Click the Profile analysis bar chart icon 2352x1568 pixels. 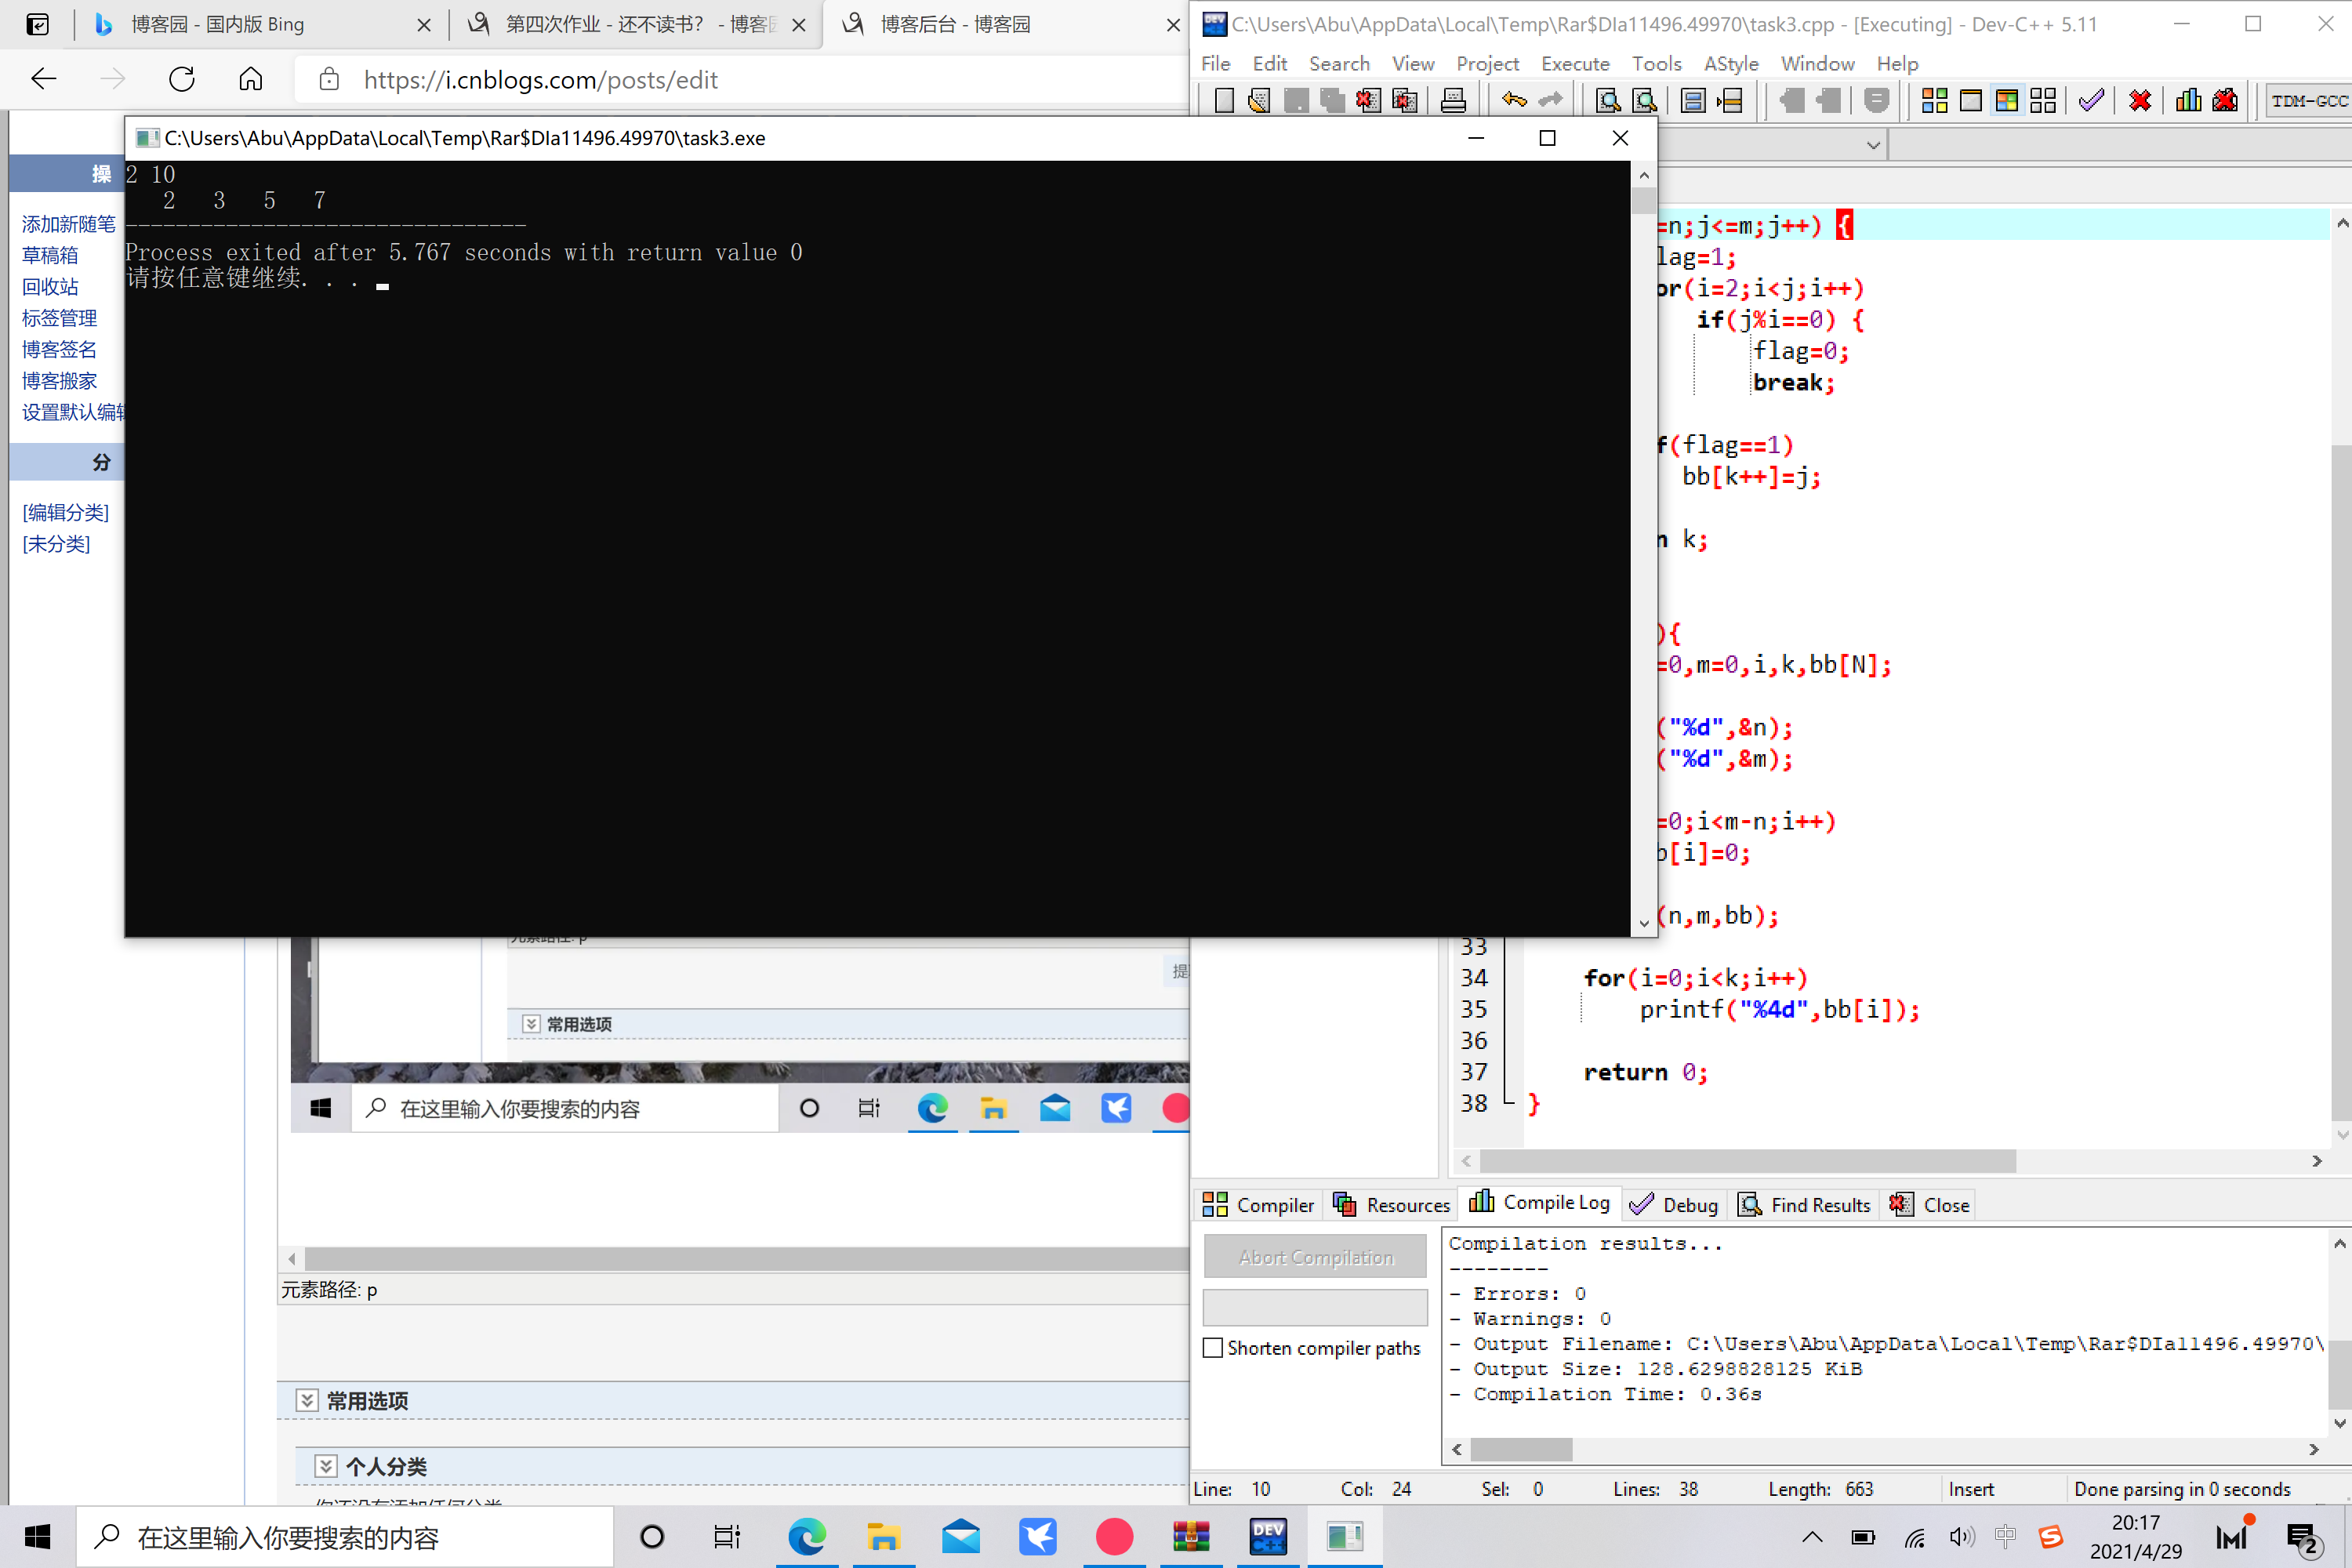coord(2188,100)
